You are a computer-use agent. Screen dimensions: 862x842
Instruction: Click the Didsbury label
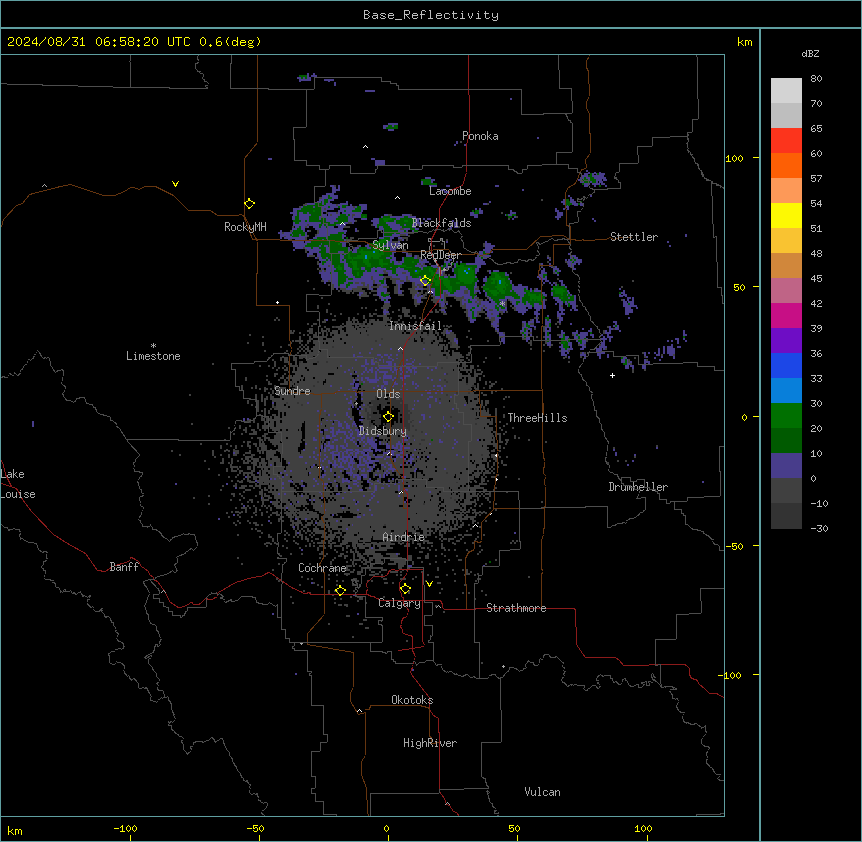point(383,431)
